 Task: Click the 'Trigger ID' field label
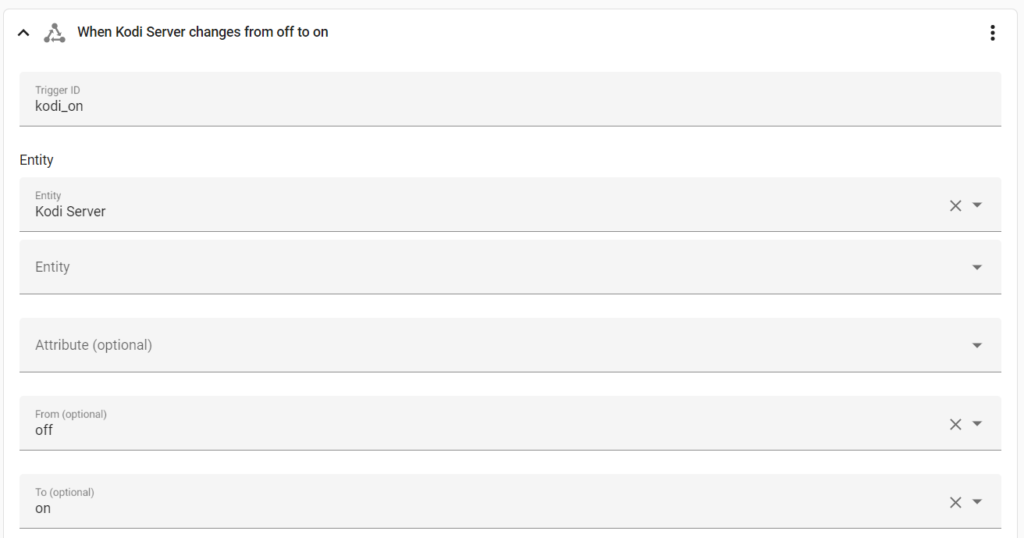click(x=57, y=90)
